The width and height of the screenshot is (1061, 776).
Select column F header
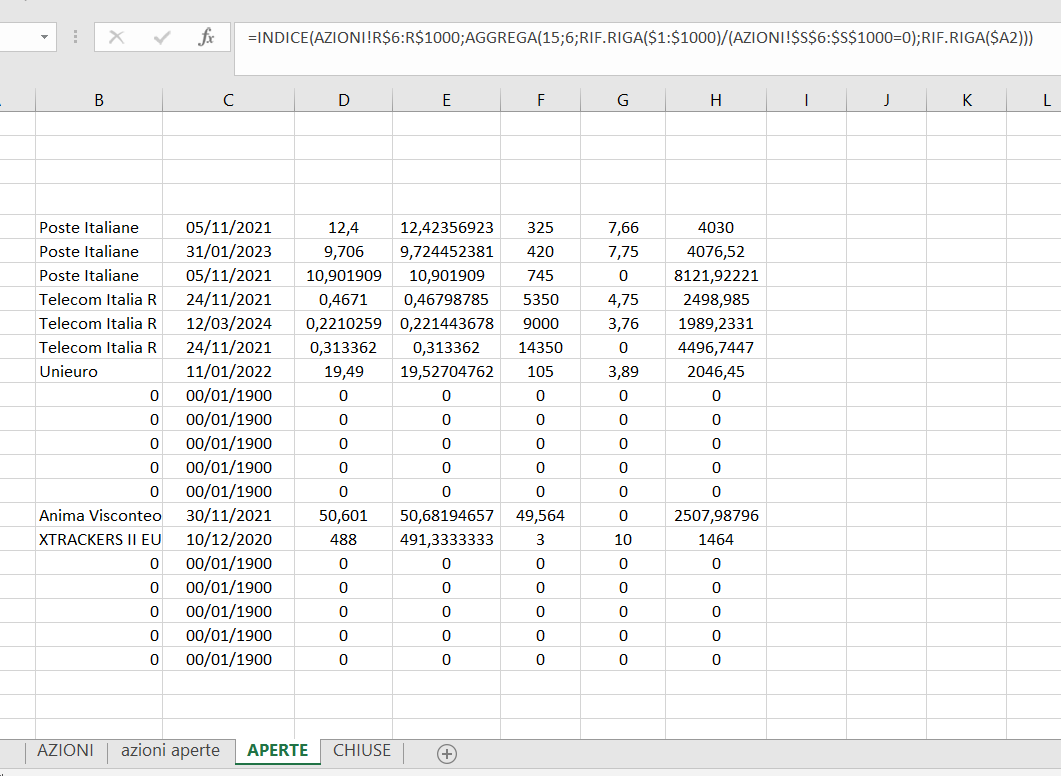coord(541,100)
